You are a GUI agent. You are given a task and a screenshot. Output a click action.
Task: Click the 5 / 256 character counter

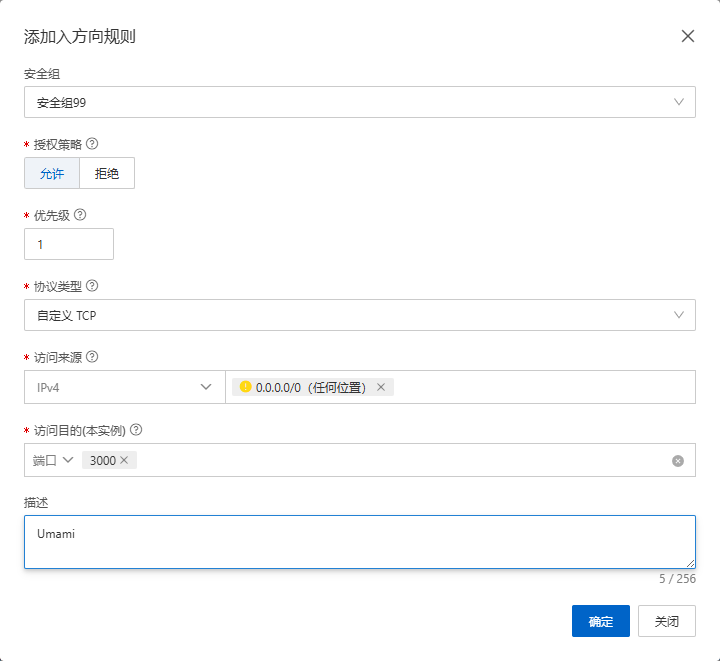[677, 578]
